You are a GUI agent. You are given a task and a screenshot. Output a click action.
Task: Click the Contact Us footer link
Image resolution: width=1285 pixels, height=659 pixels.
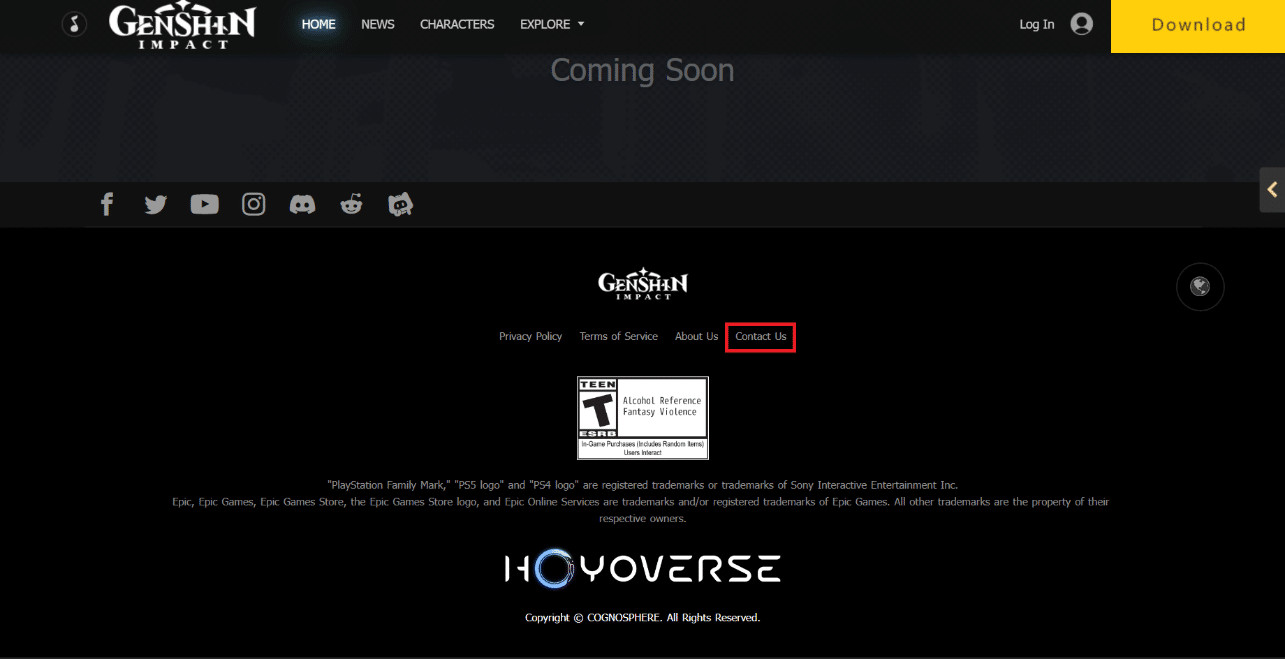(x=761, y=337)
